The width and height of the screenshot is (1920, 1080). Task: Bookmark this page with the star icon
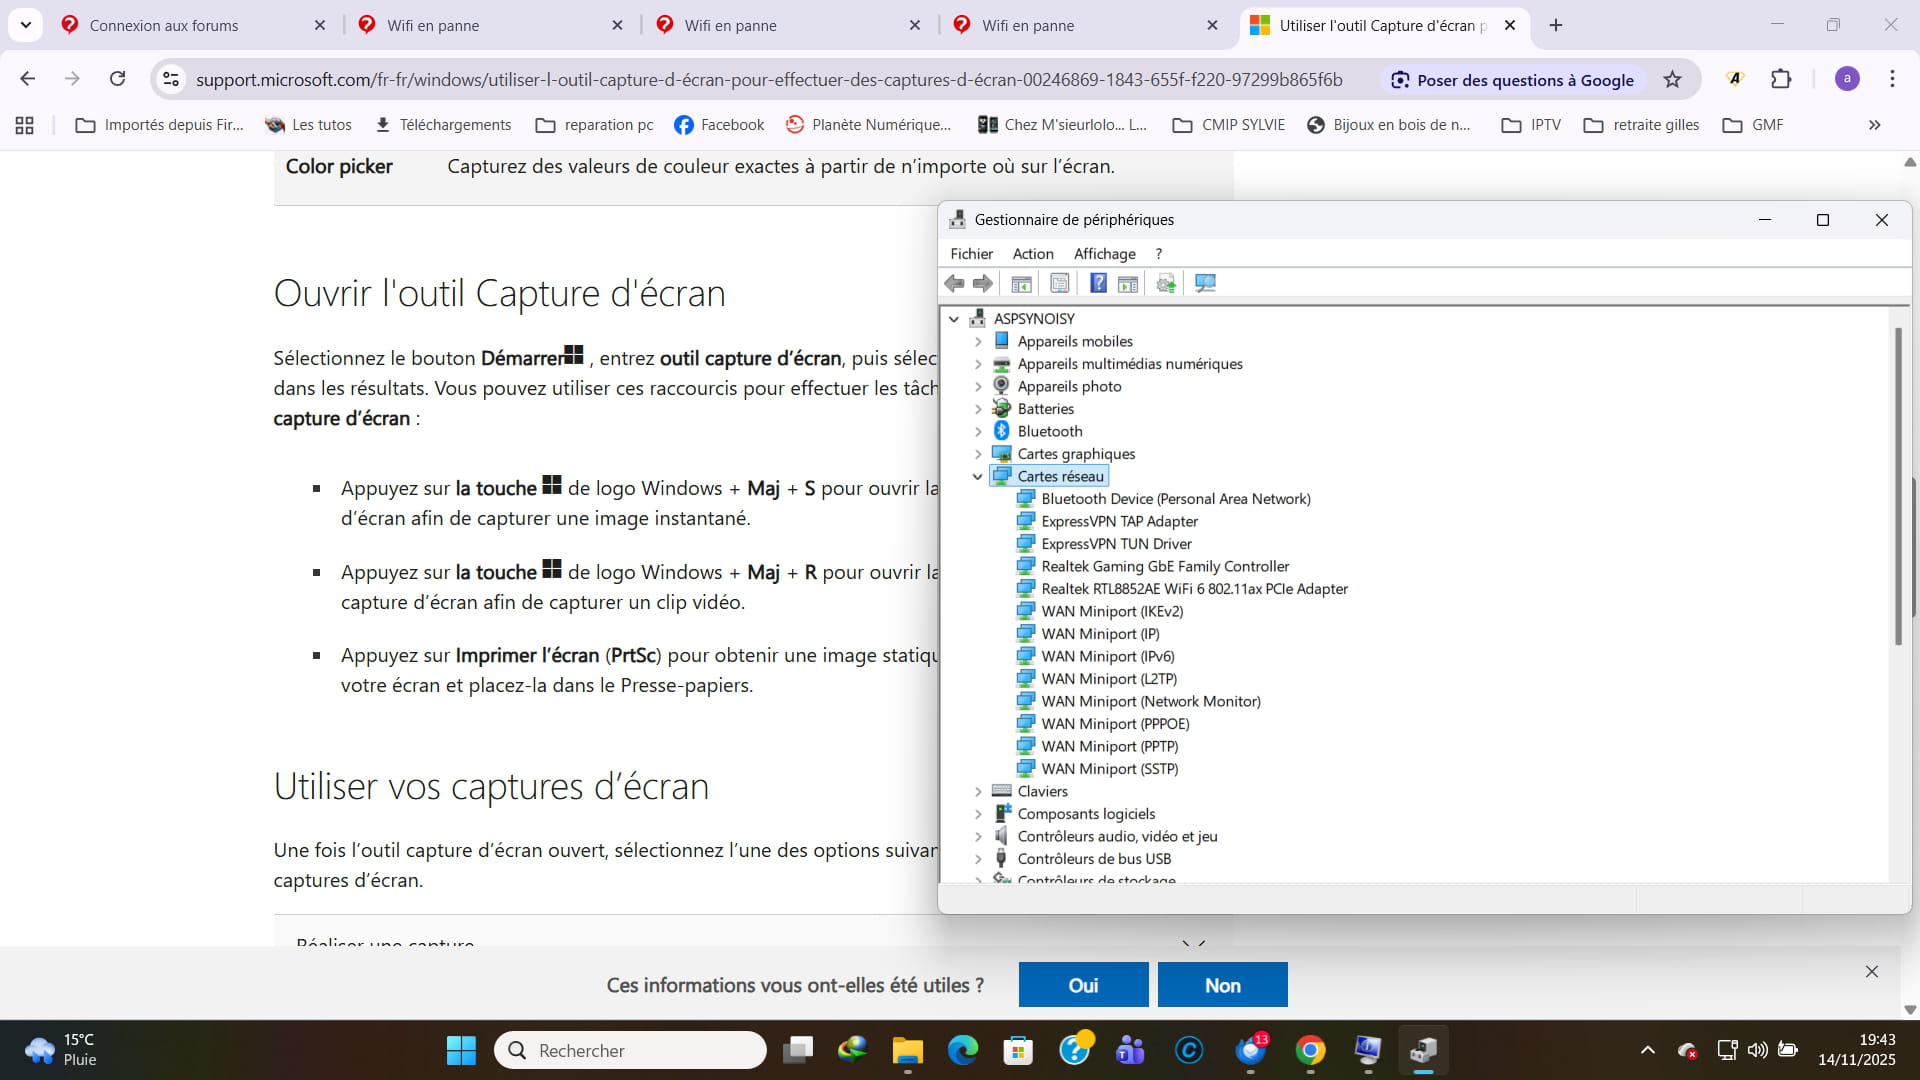tap(1672, 80)
